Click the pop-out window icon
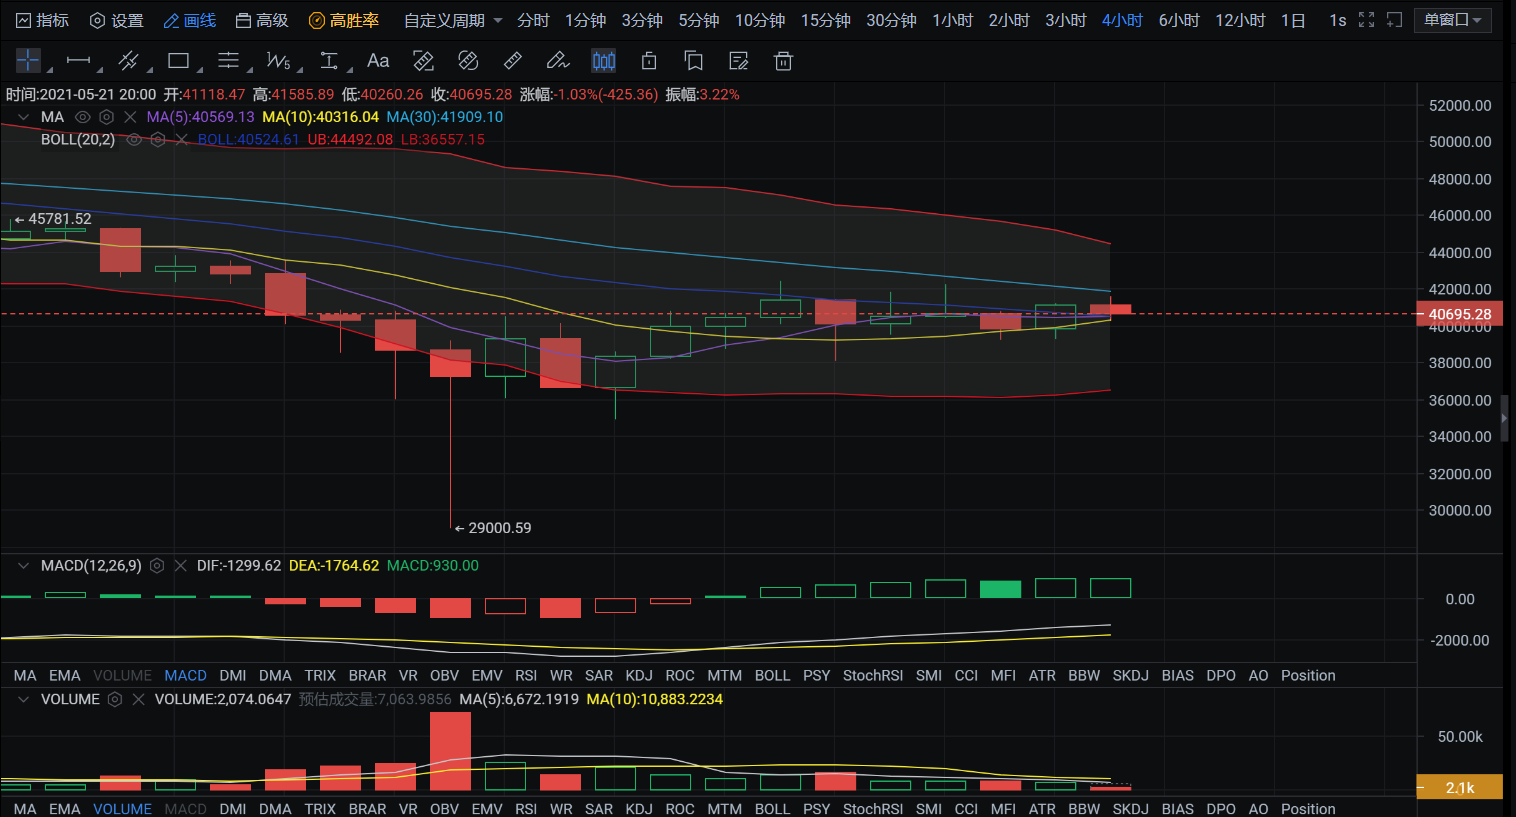 (x=1395, y=20)
